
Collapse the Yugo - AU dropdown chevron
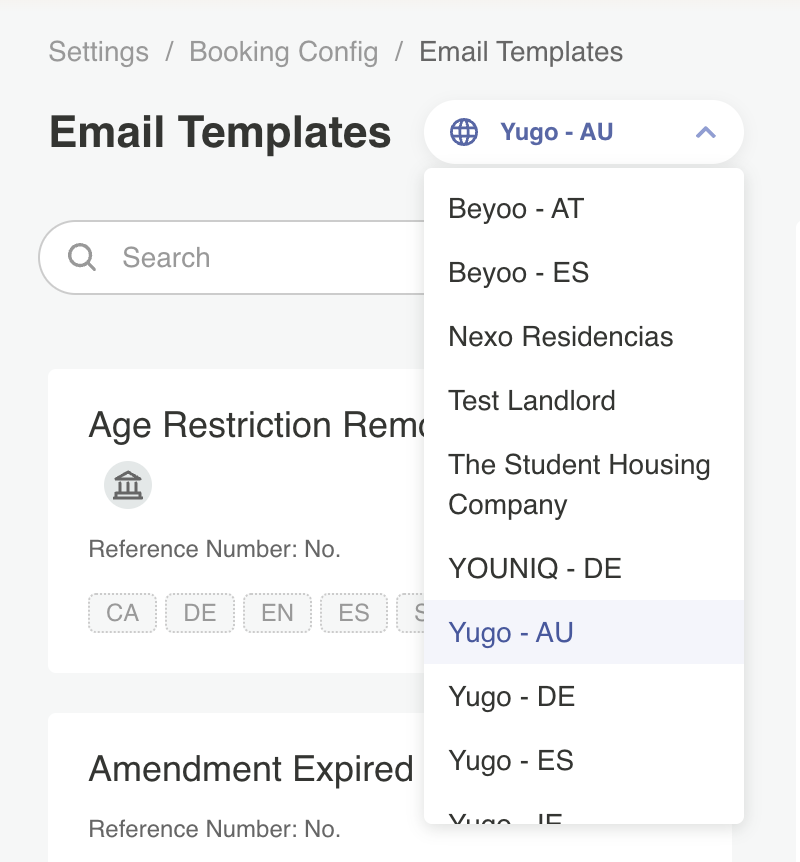tap(705, 132)
